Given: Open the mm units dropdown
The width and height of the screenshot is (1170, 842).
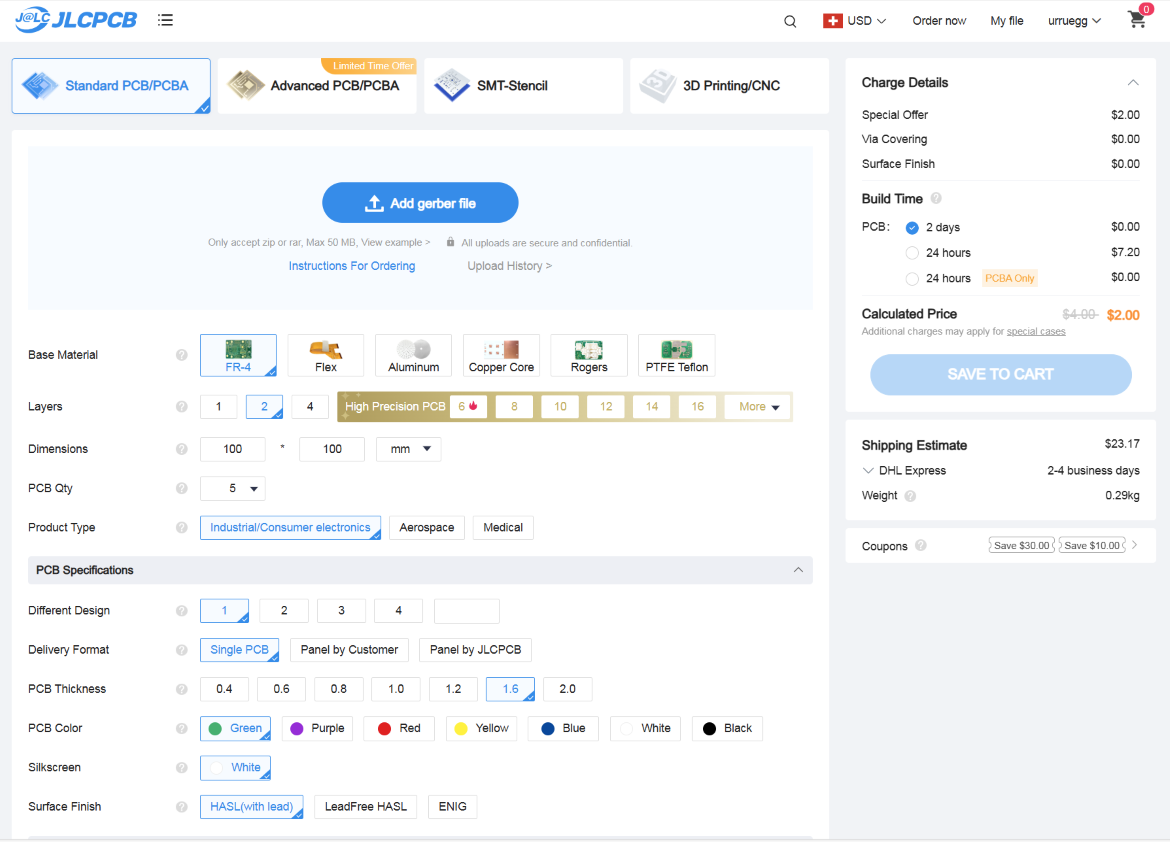Looking at the screenshot, I should 408,450.
